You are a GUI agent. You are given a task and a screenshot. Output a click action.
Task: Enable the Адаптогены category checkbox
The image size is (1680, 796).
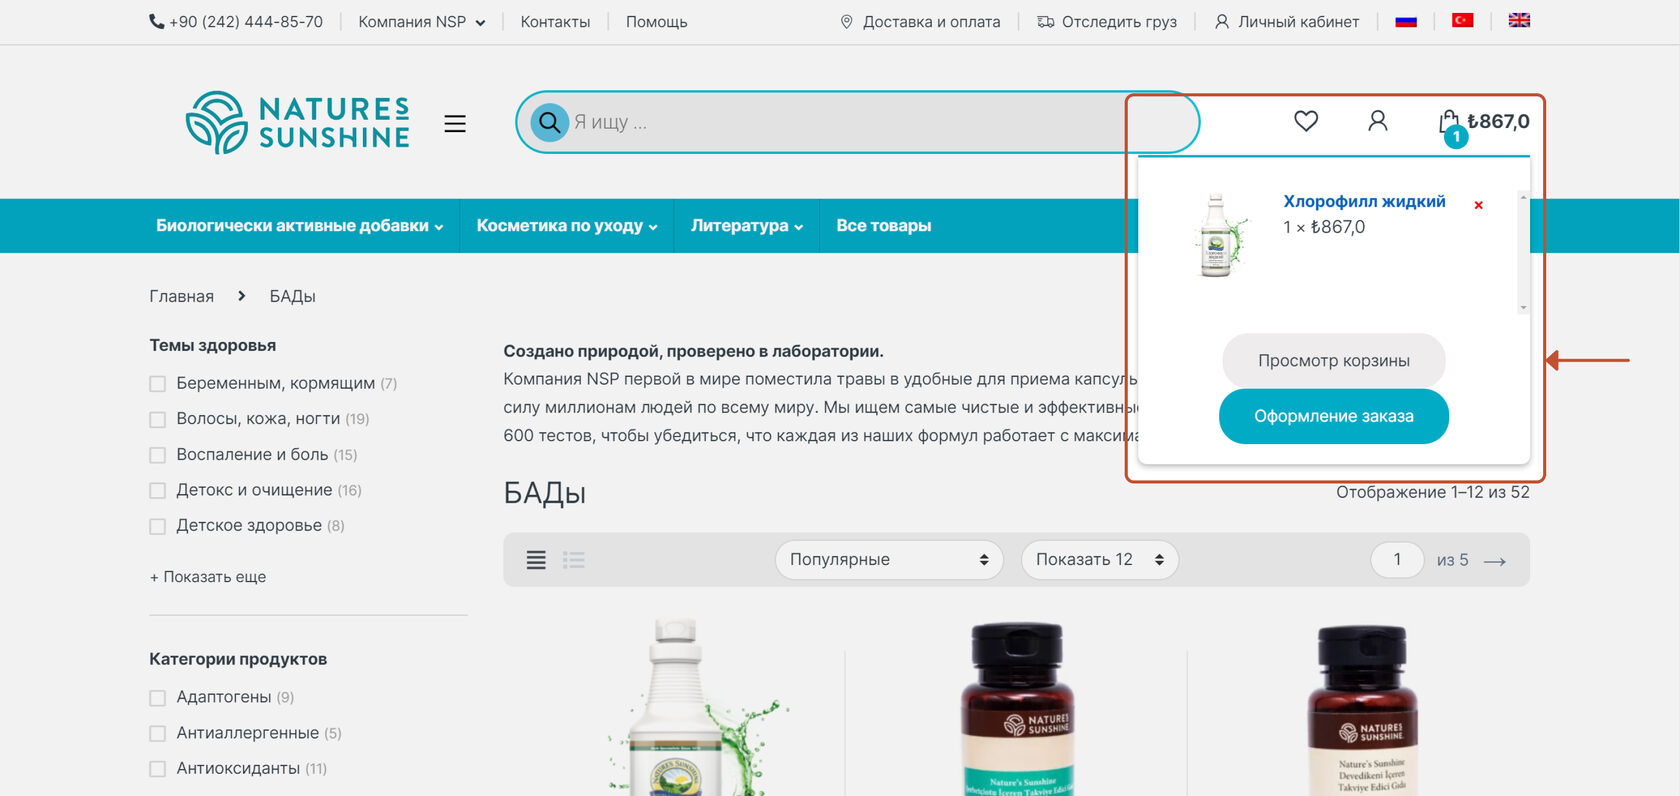point(157,698)
